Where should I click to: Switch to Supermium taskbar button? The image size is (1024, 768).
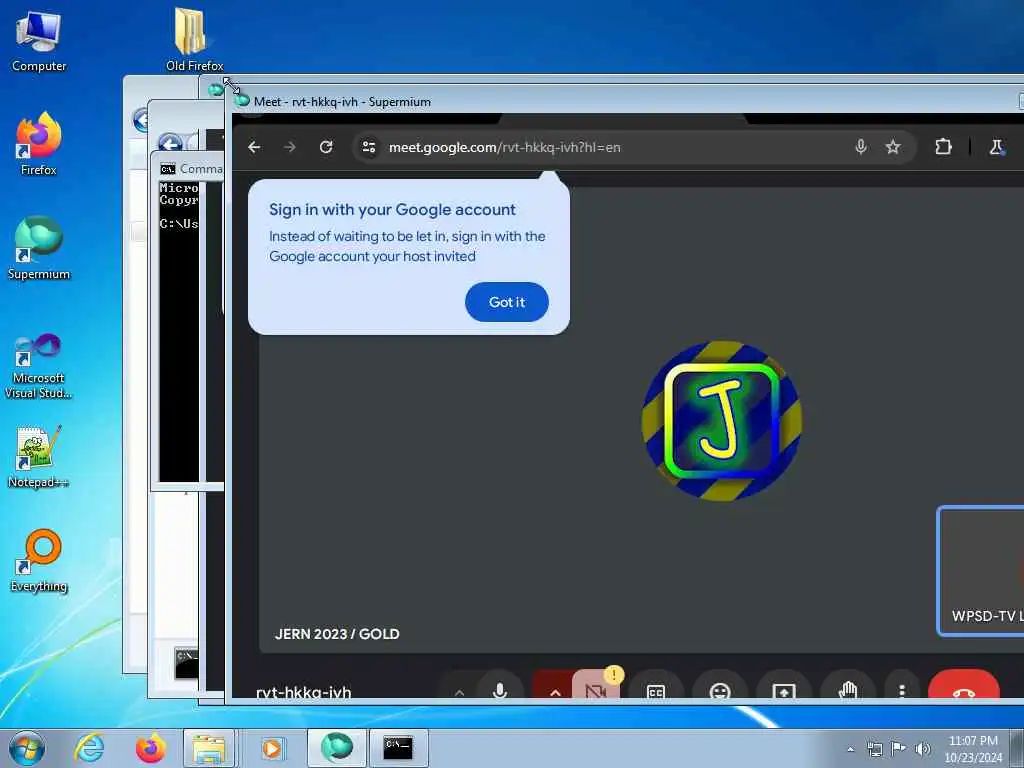tap(336, 748)
